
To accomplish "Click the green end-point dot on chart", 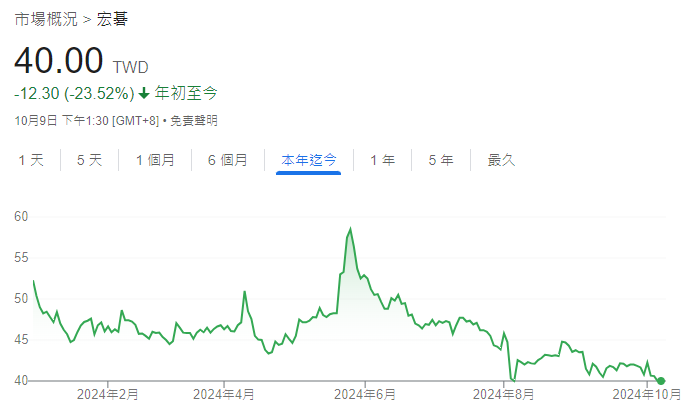I will [661, 381].
